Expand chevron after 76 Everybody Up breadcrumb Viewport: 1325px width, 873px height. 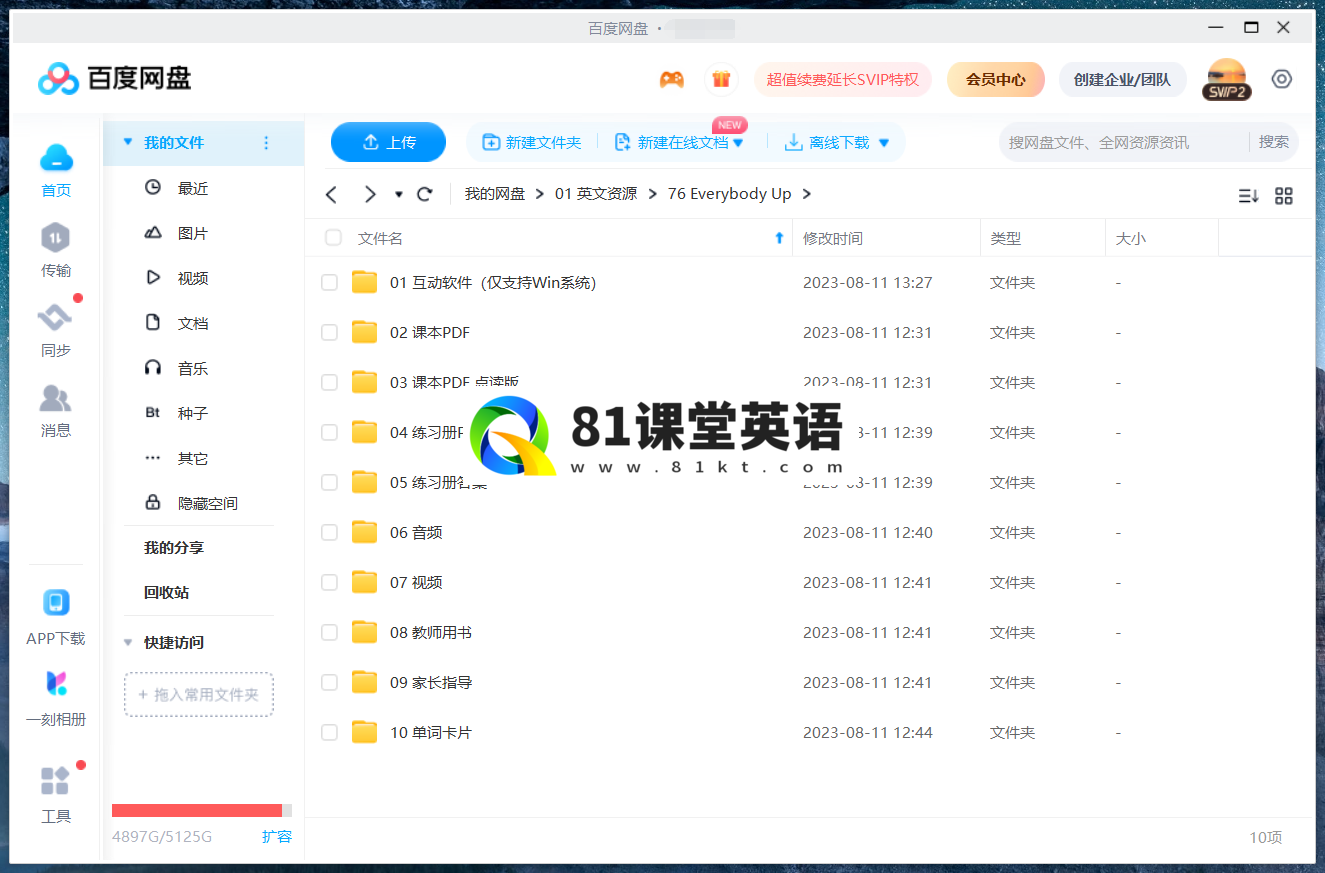[x=806, y=194]
